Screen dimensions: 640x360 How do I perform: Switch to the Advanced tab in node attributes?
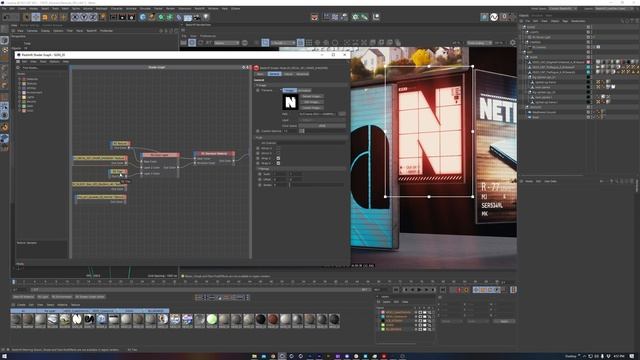[x=302, y=74]
